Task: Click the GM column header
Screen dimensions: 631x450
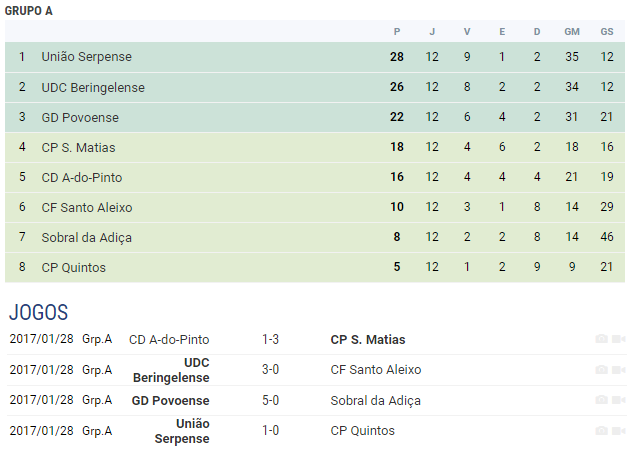Action: (572, 31)
